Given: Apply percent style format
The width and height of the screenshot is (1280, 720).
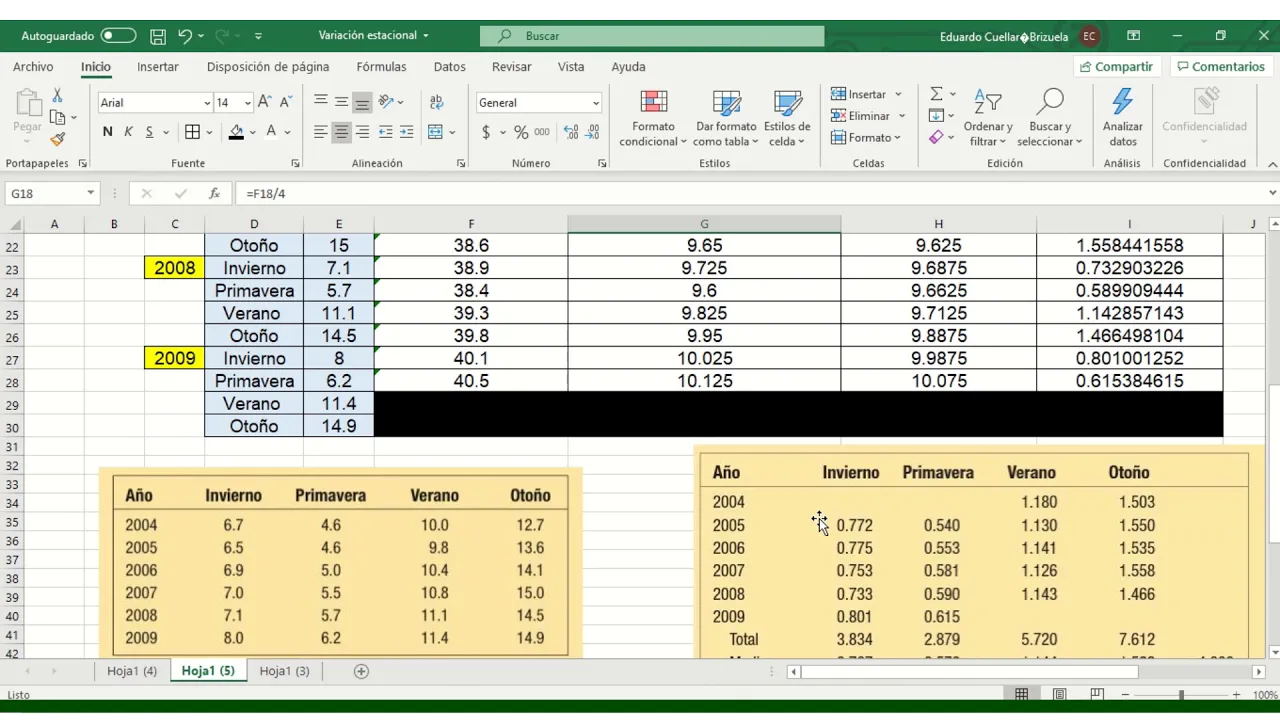Looking at the screenshot, I should click(521, 132).
